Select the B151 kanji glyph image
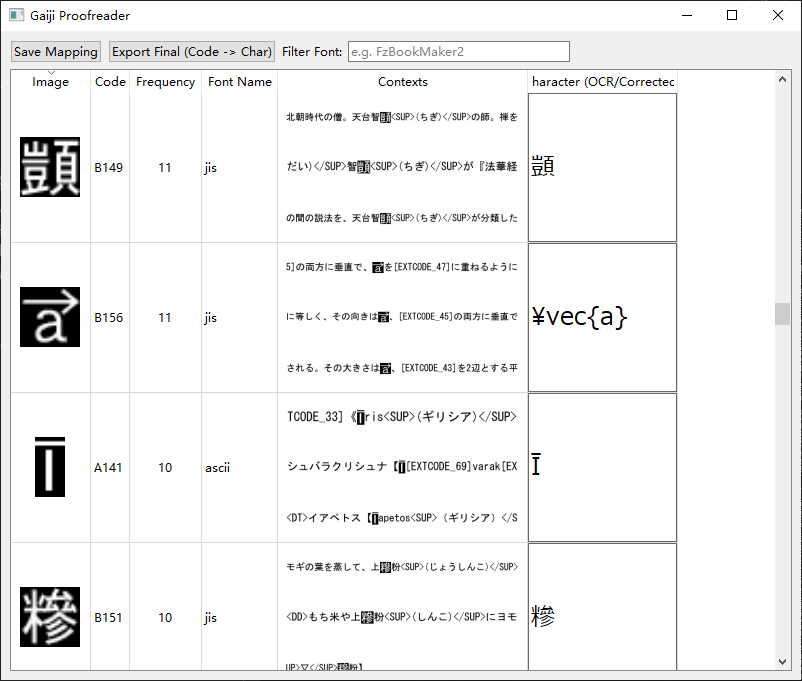Viewport: 802px width, 681px height. click(50, 617)
